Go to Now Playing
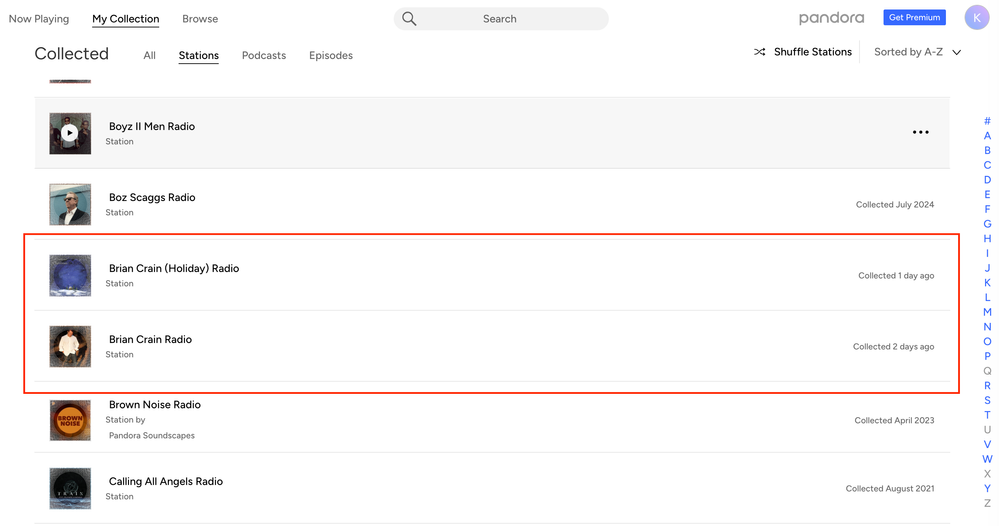The height and width of the screenshot is (526, 999). (x=39, y=19)
